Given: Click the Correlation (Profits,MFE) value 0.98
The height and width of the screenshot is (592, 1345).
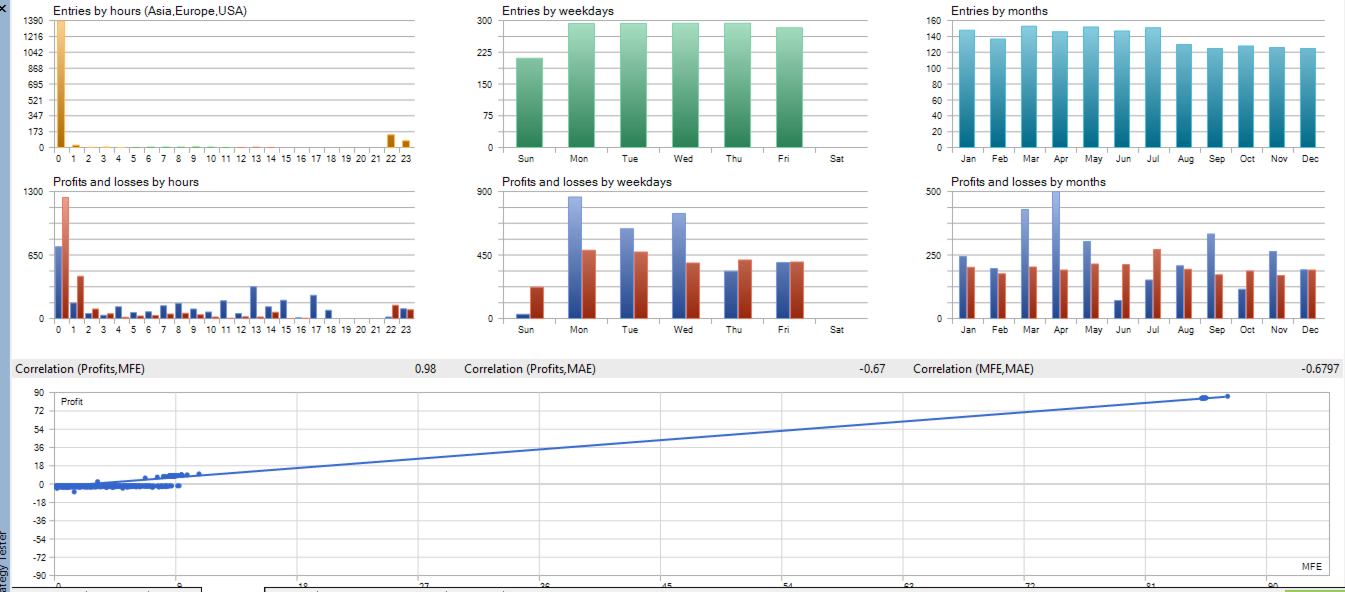Looking at the screenshot, I should [x=425, y=369].
